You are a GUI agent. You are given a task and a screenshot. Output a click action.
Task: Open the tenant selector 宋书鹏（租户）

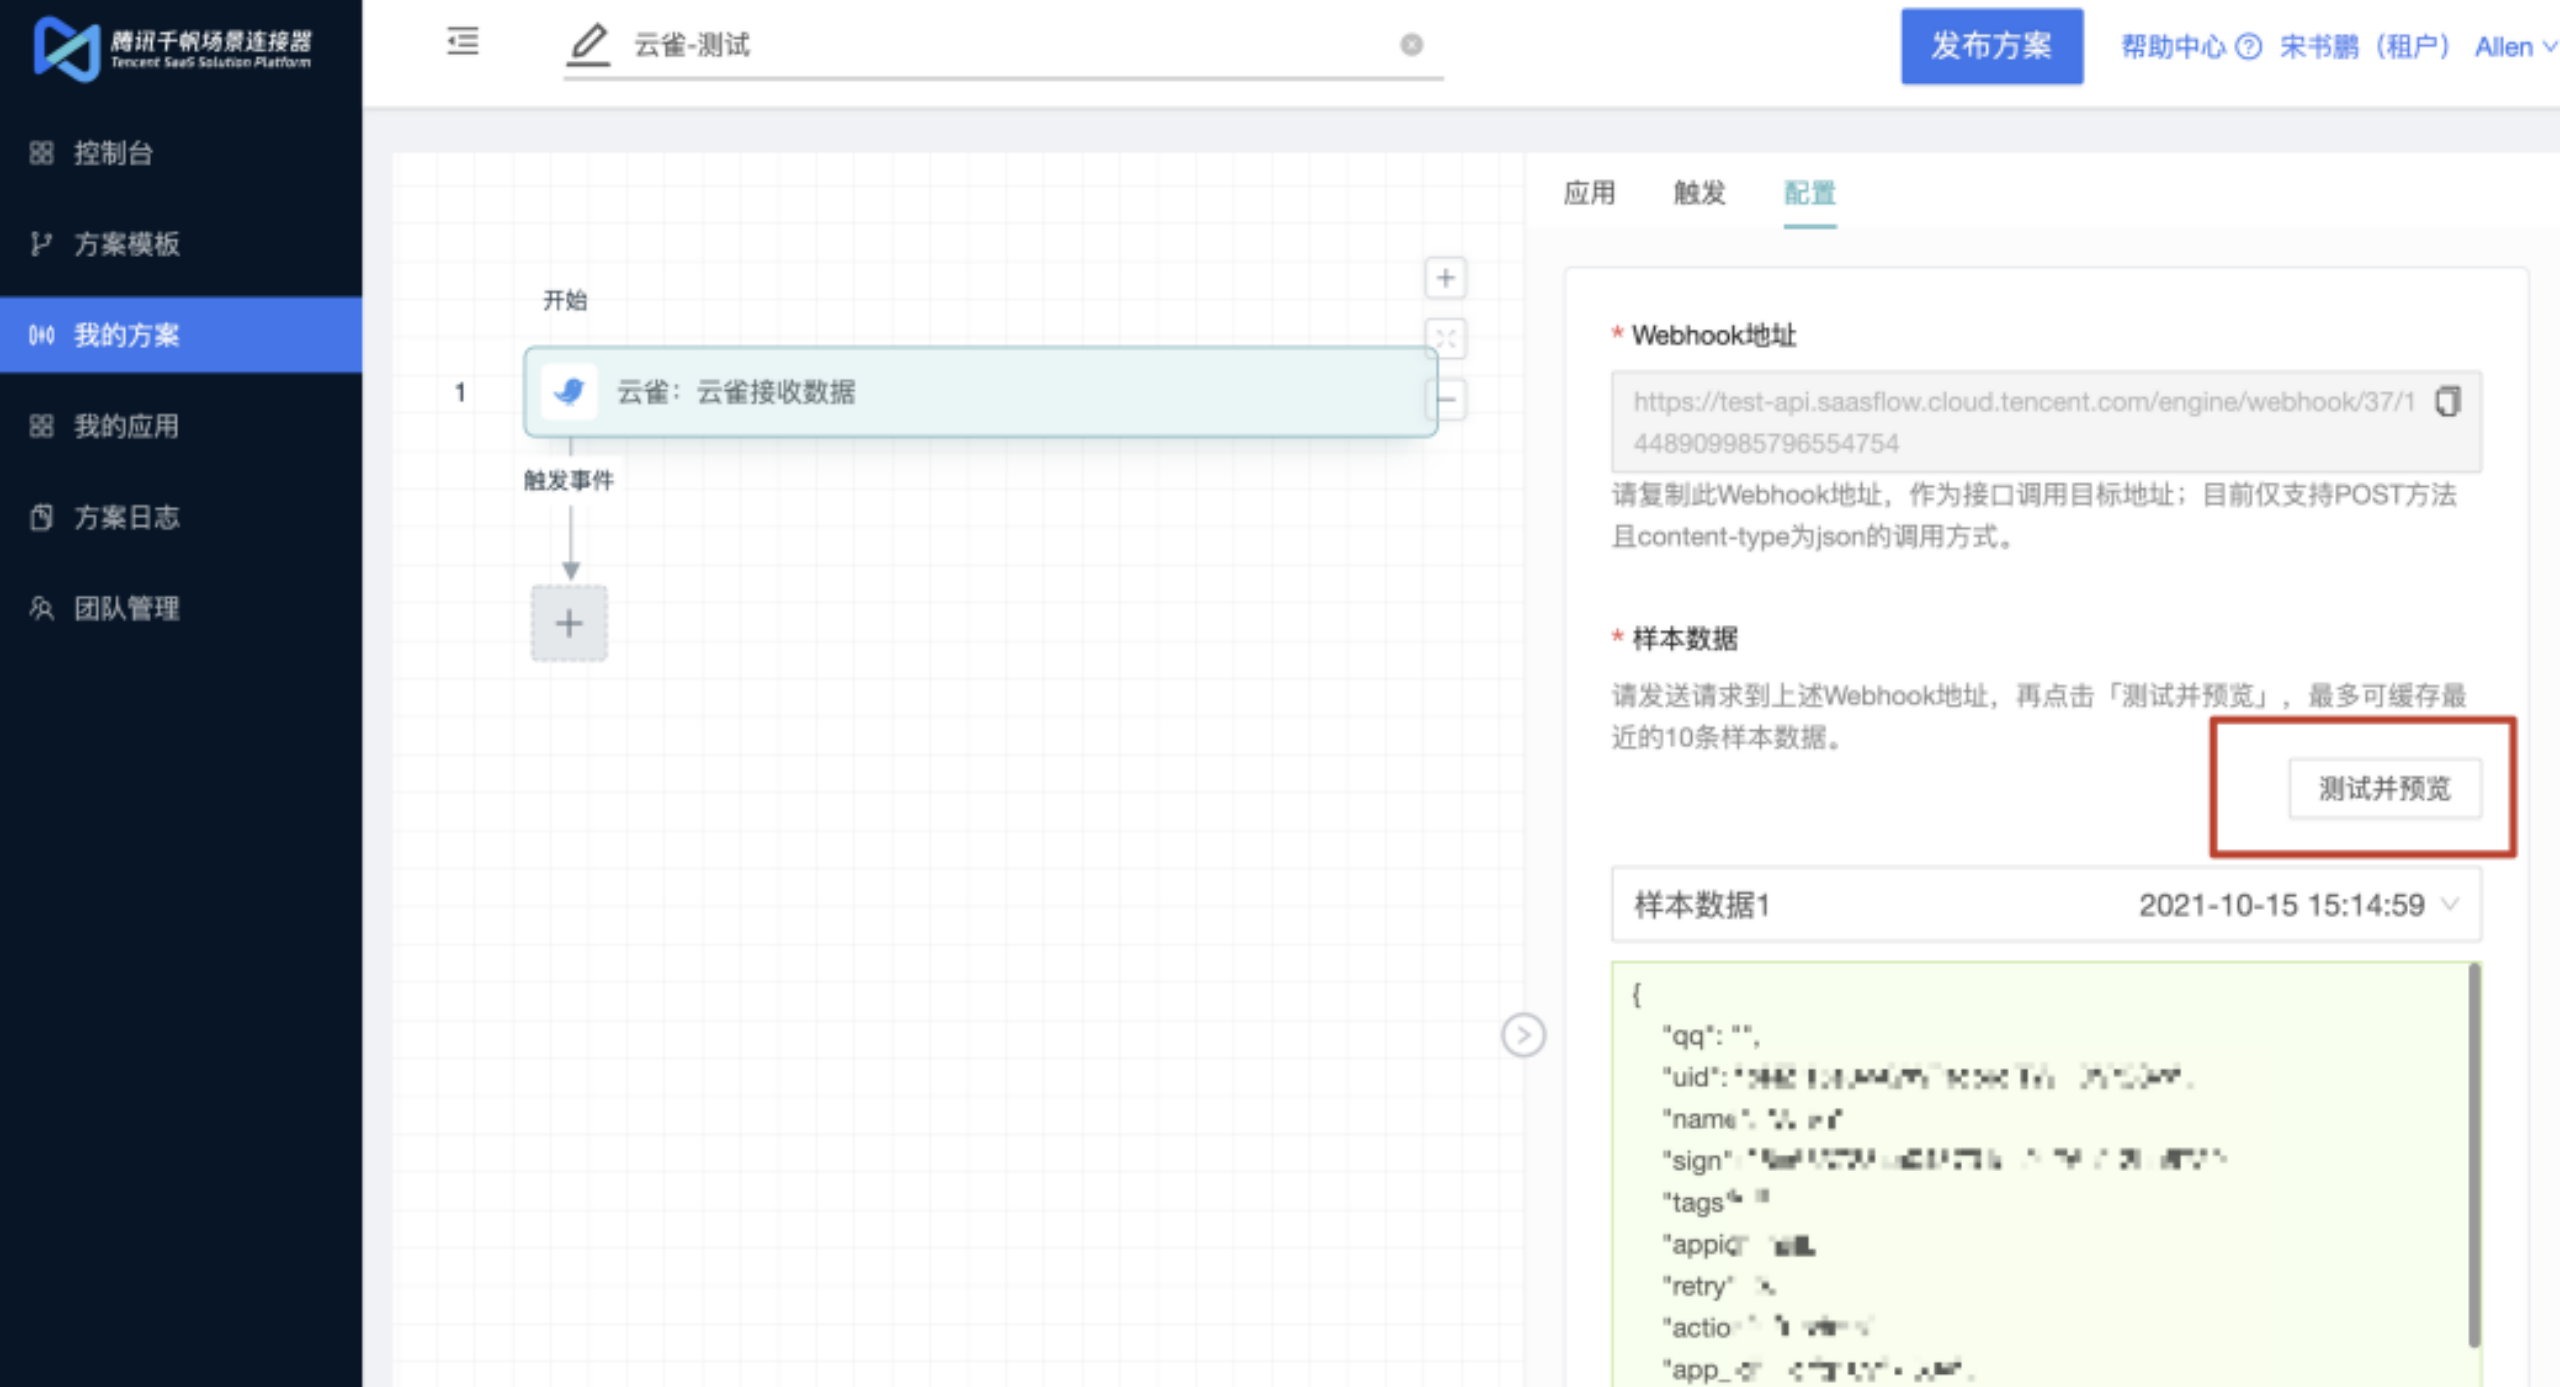[x=2364, y=47]
